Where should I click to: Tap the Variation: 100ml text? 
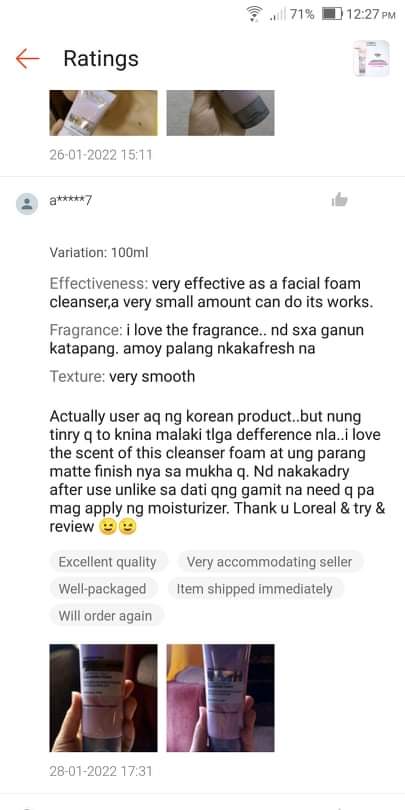(x=99, y=253)
